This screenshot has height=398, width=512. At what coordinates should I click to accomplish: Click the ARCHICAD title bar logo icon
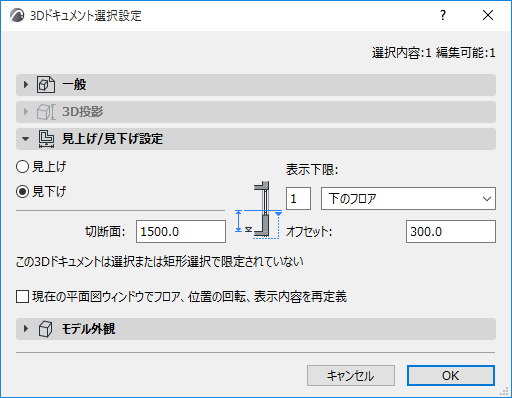17,15
